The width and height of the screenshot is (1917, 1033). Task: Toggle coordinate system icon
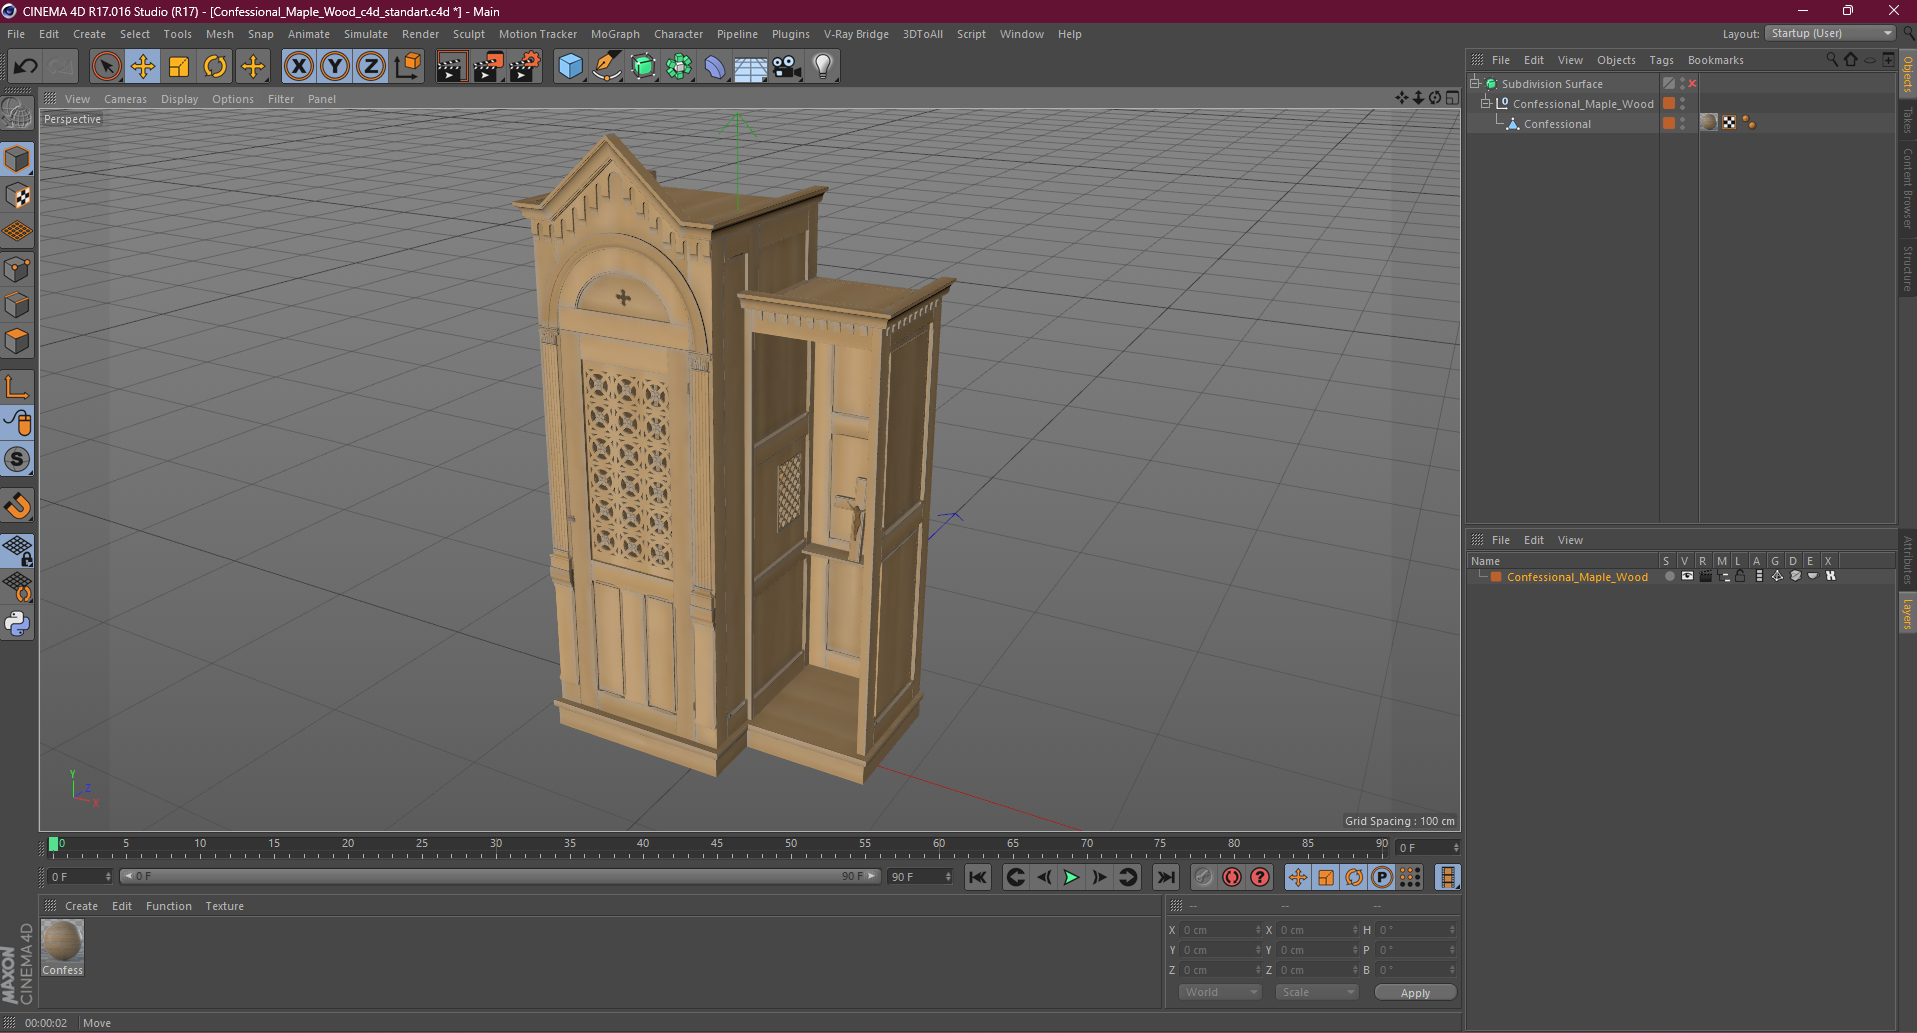pos(408,66)
